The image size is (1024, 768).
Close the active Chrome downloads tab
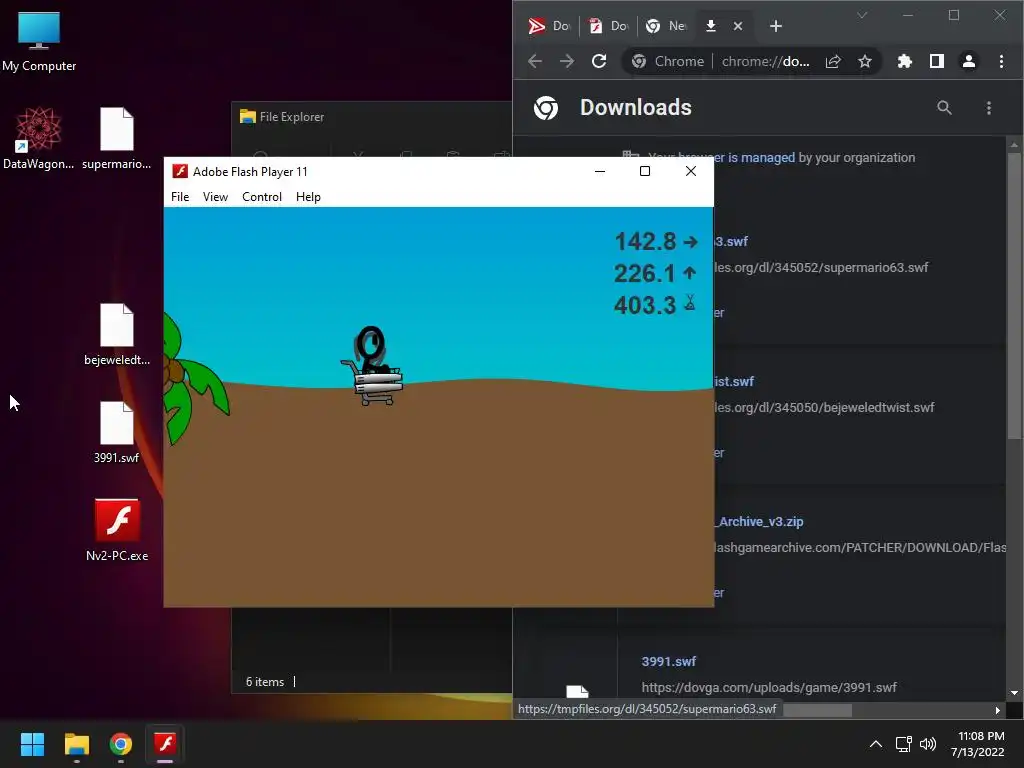[738, 26]
